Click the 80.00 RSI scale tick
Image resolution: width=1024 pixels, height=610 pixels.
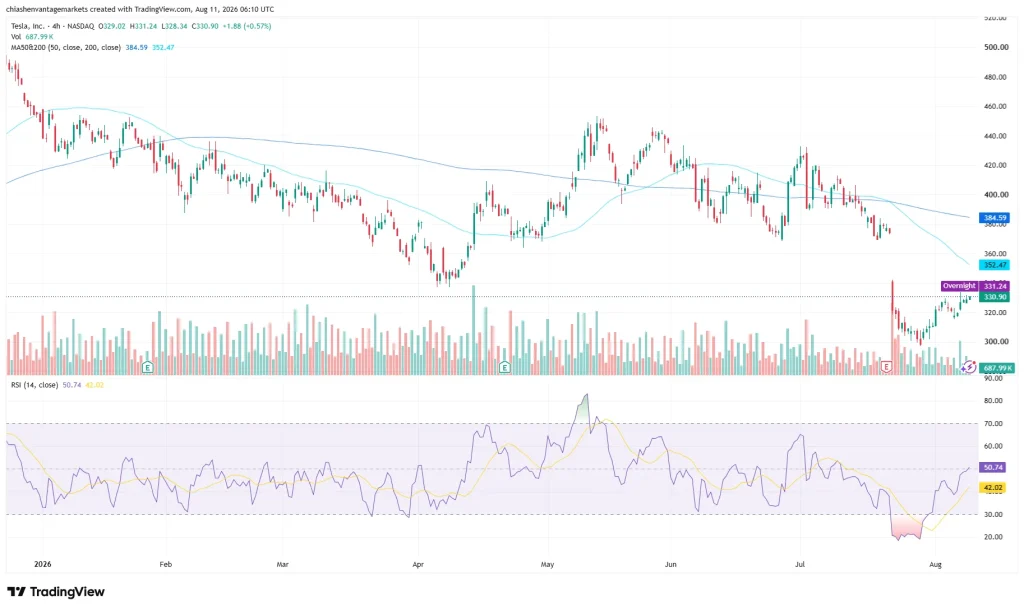(993, 400)
